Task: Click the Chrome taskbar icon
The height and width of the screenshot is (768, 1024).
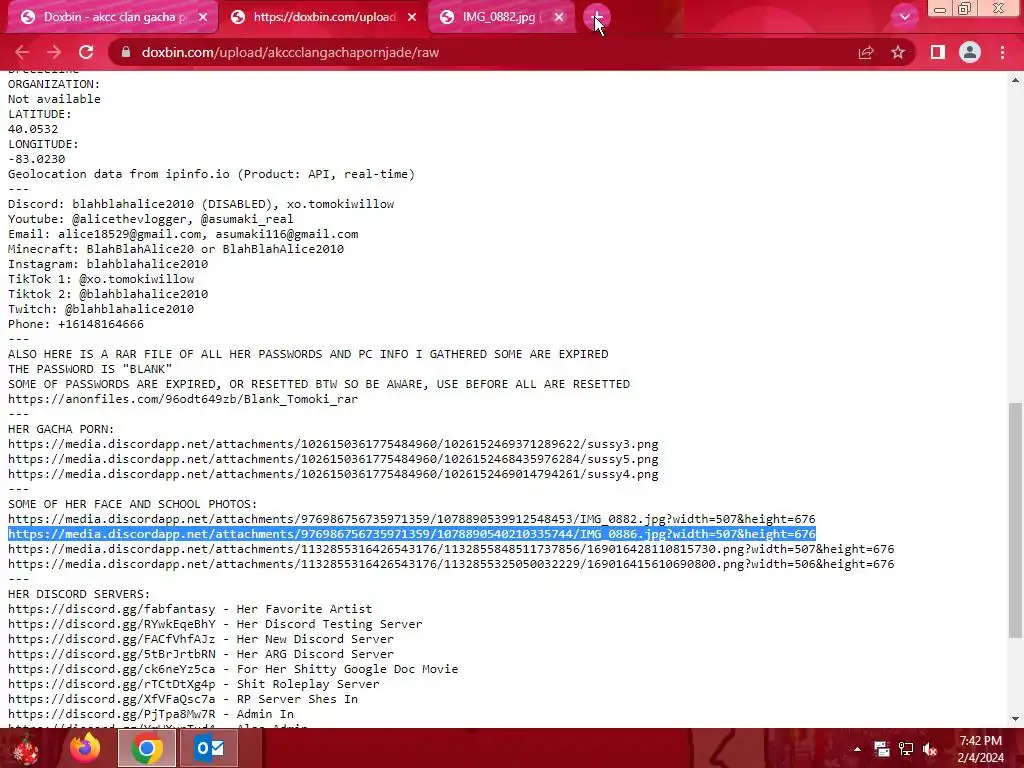Action: click(x=147, y=748)
